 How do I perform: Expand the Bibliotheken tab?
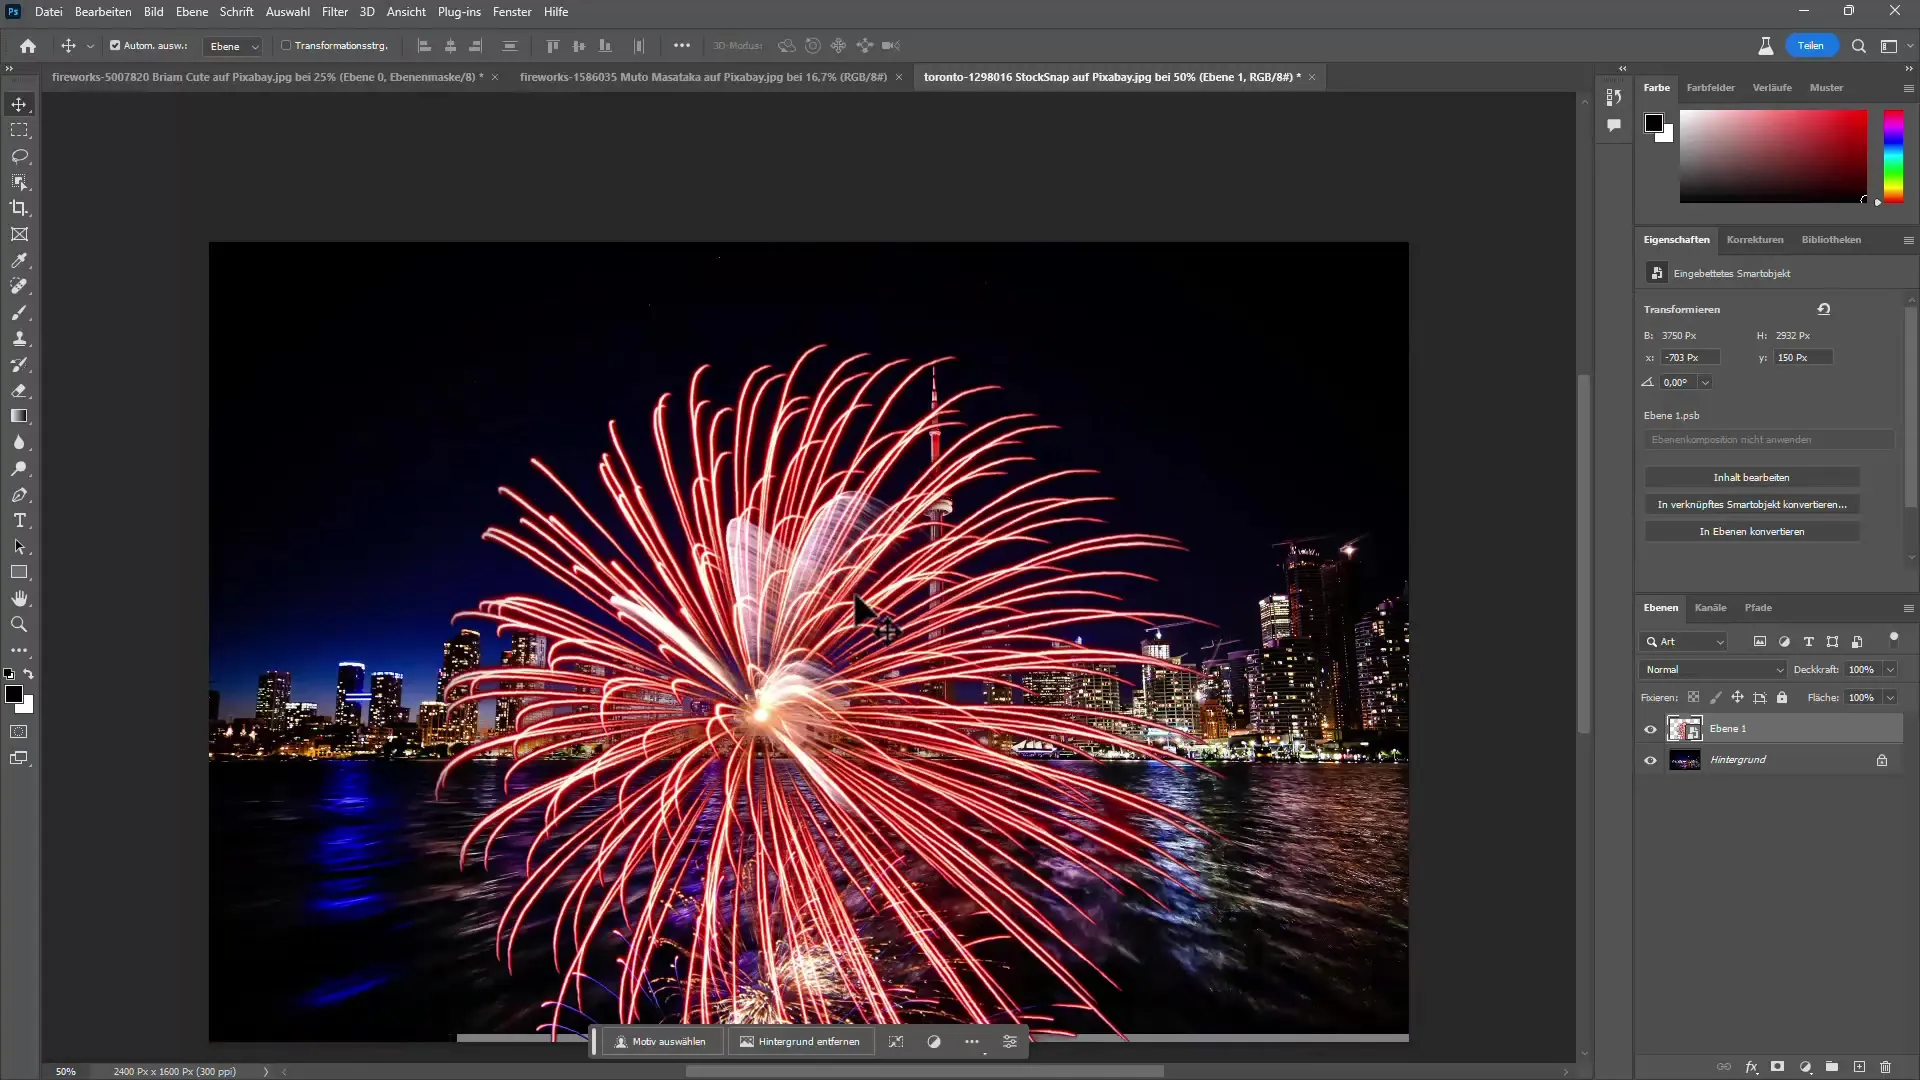1830,239
